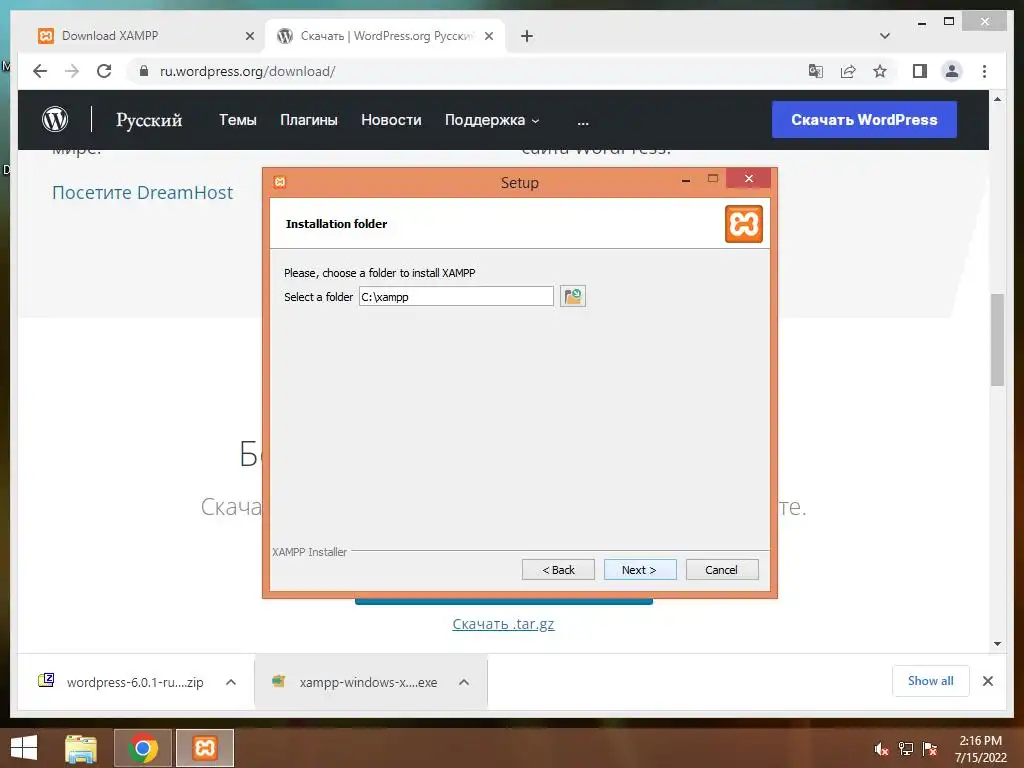Click the site lock icon
The height and width of the screenshot is (768, 1024).
(x=144, y=71)
